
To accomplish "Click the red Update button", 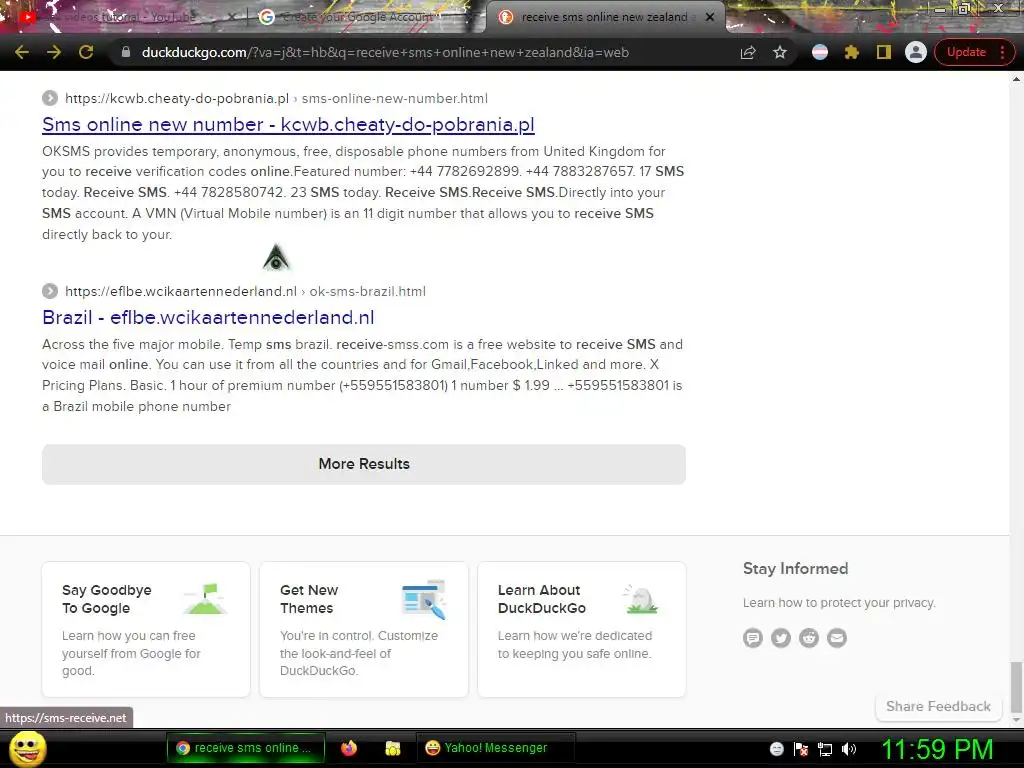I will 966,52.
